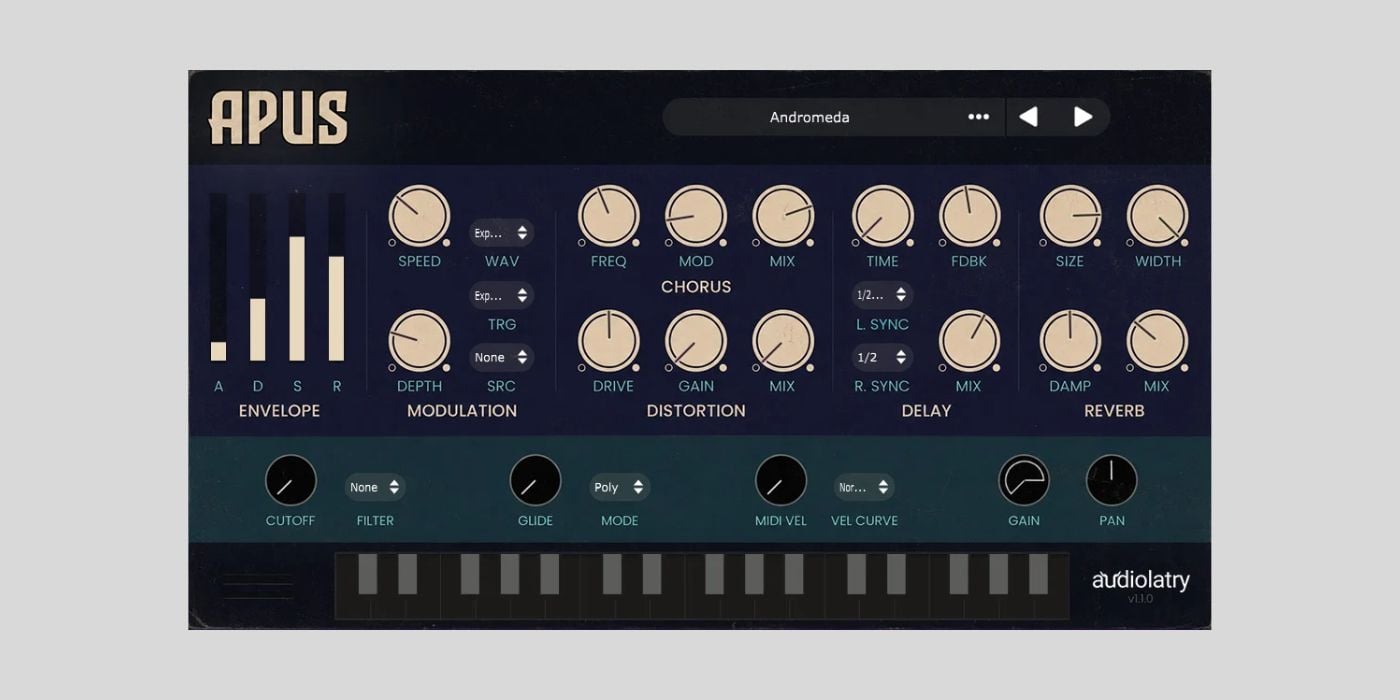Click the horizontal lines beside the keyboard
The height and width of the screenshot is (700, 1400).
pyautogui.click(x=258, y=584)
